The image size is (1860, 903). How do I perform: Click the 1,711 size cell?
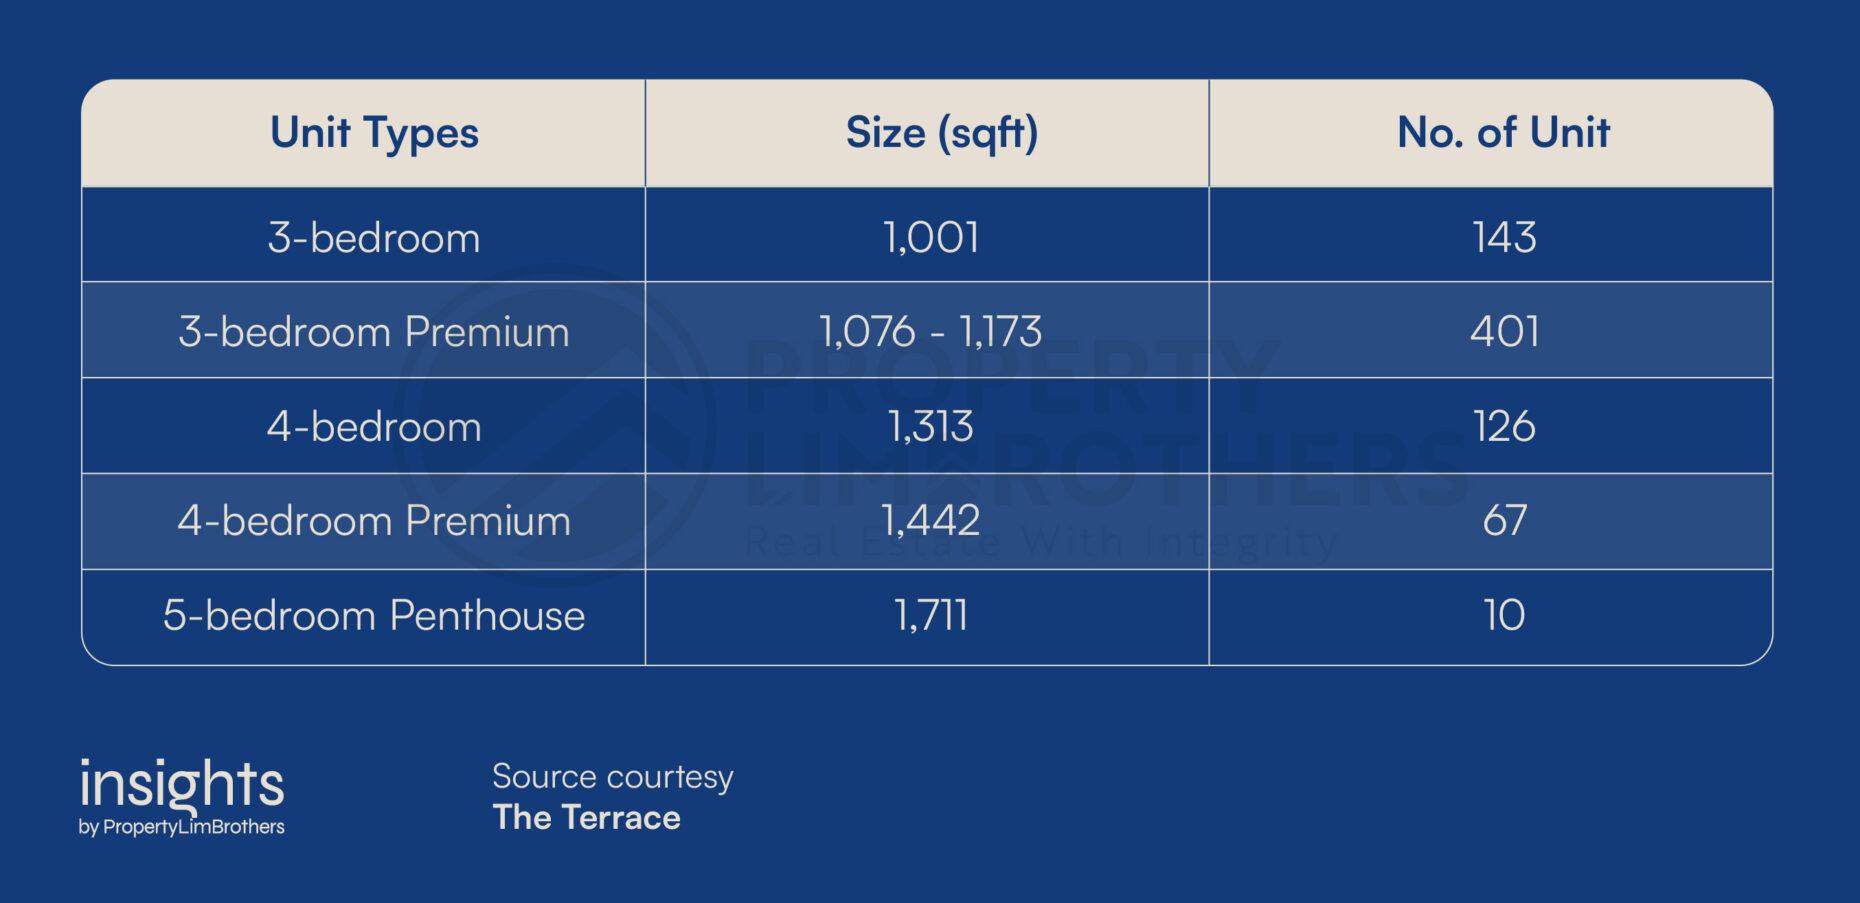pos(931,615)
